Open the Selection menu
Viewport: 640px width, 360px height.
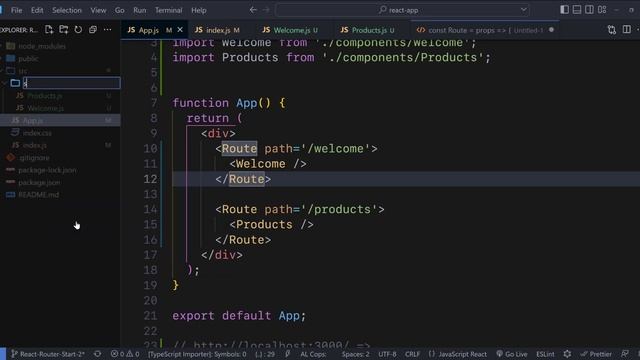(67, 10)
